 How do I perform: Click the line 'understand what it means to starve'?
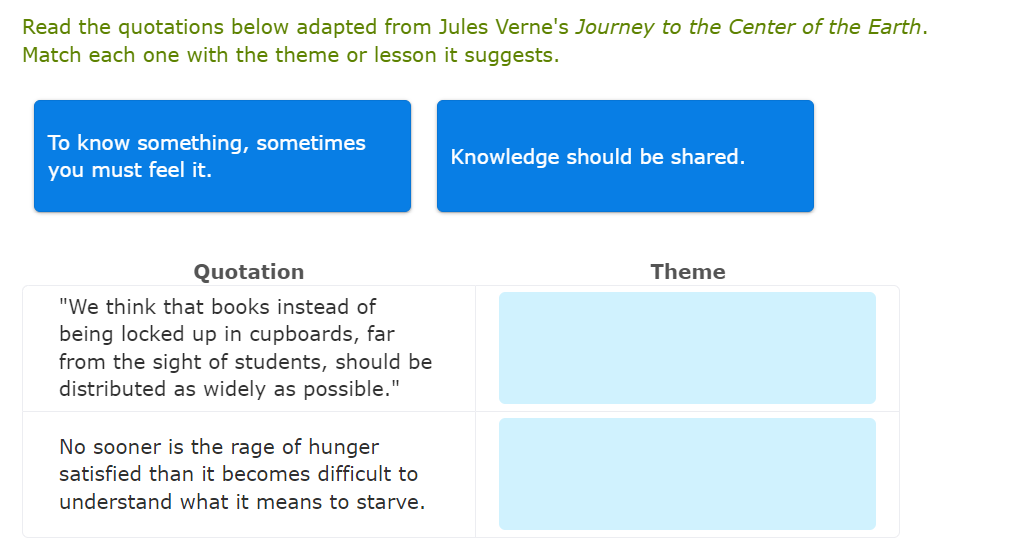[x=241, y=502]
